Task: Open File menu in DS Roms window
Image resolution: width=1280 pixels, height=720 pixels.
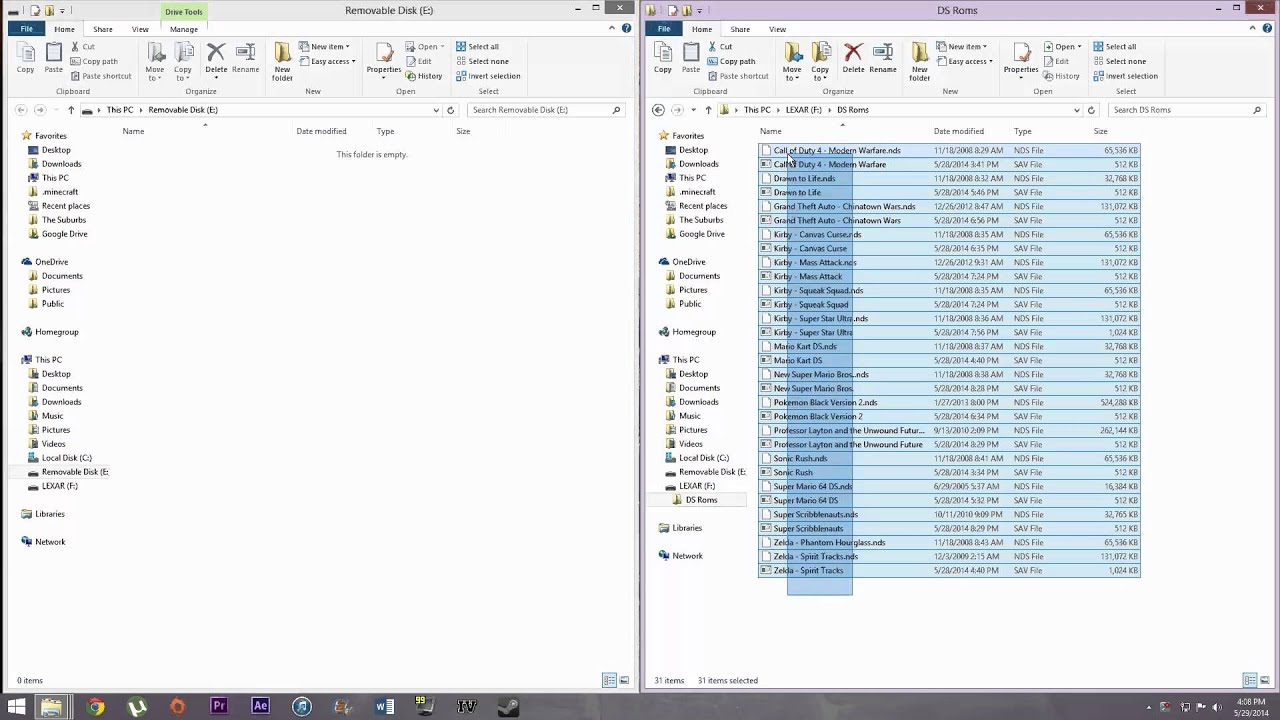Action: [x=663, y=29]
